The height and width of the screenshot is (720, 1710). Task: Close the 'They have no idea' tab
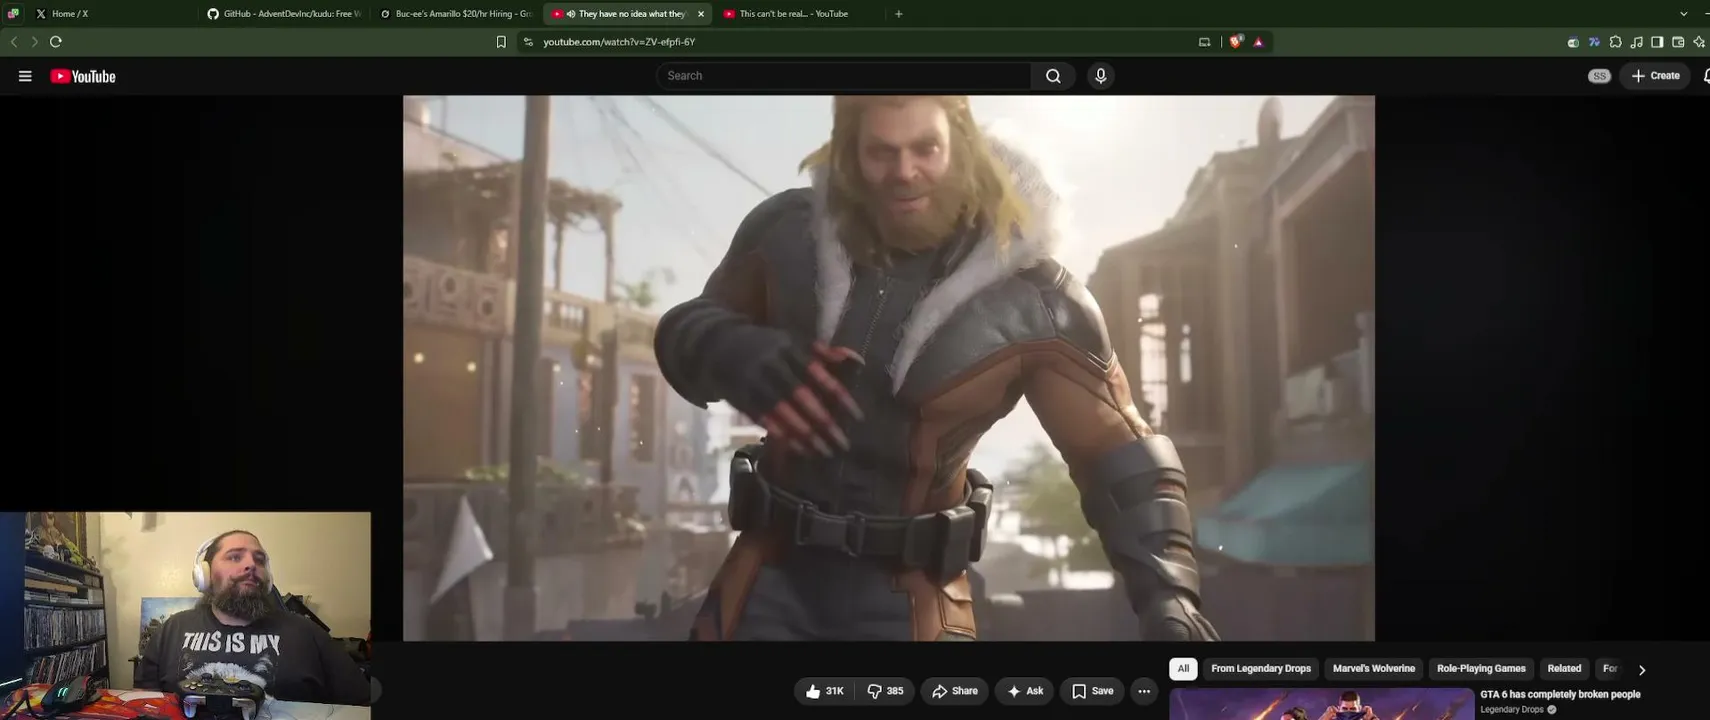click(x=701, y=14)
